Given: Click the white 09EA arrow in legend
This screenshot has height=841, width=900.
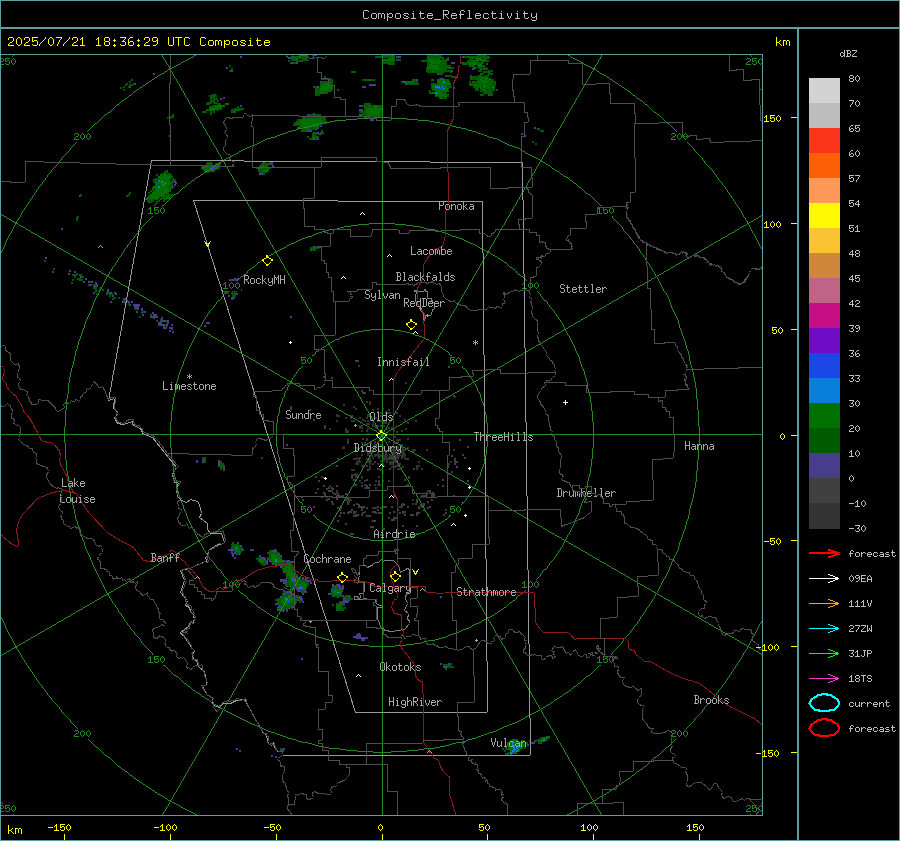Looking at the screenshot, I should [x=824, y=579].
